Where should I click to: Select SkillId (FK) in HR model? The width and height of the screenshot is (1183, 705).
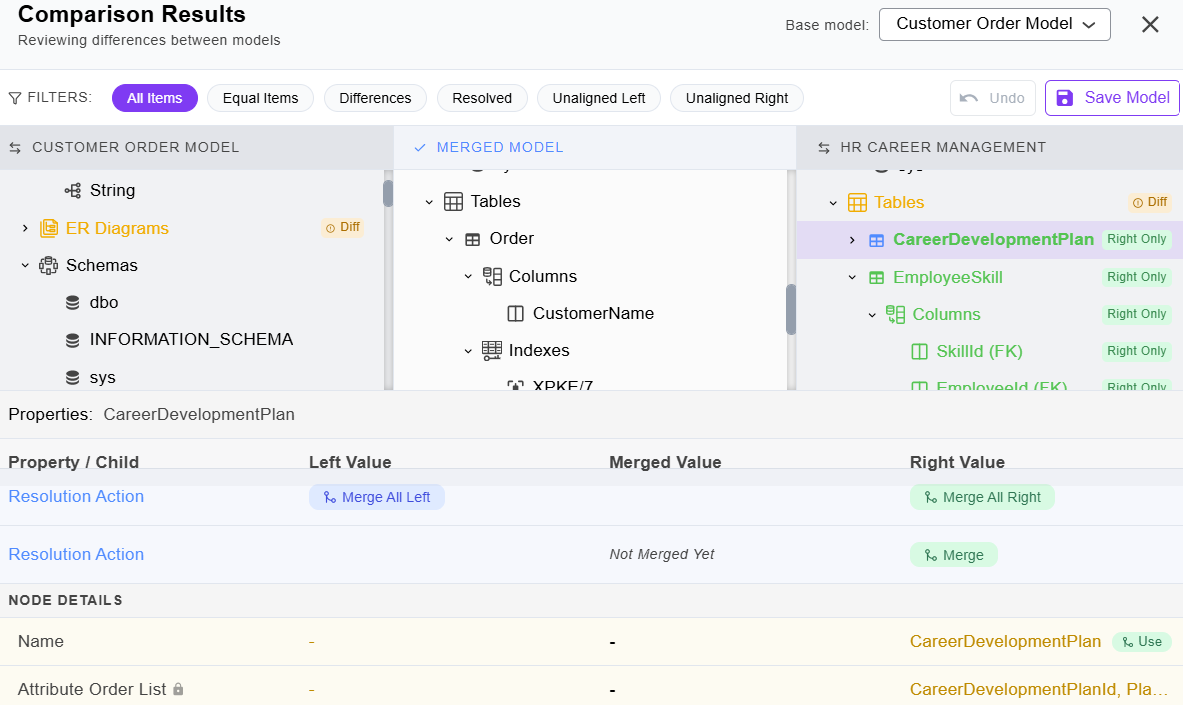click(x=989, y=352)
